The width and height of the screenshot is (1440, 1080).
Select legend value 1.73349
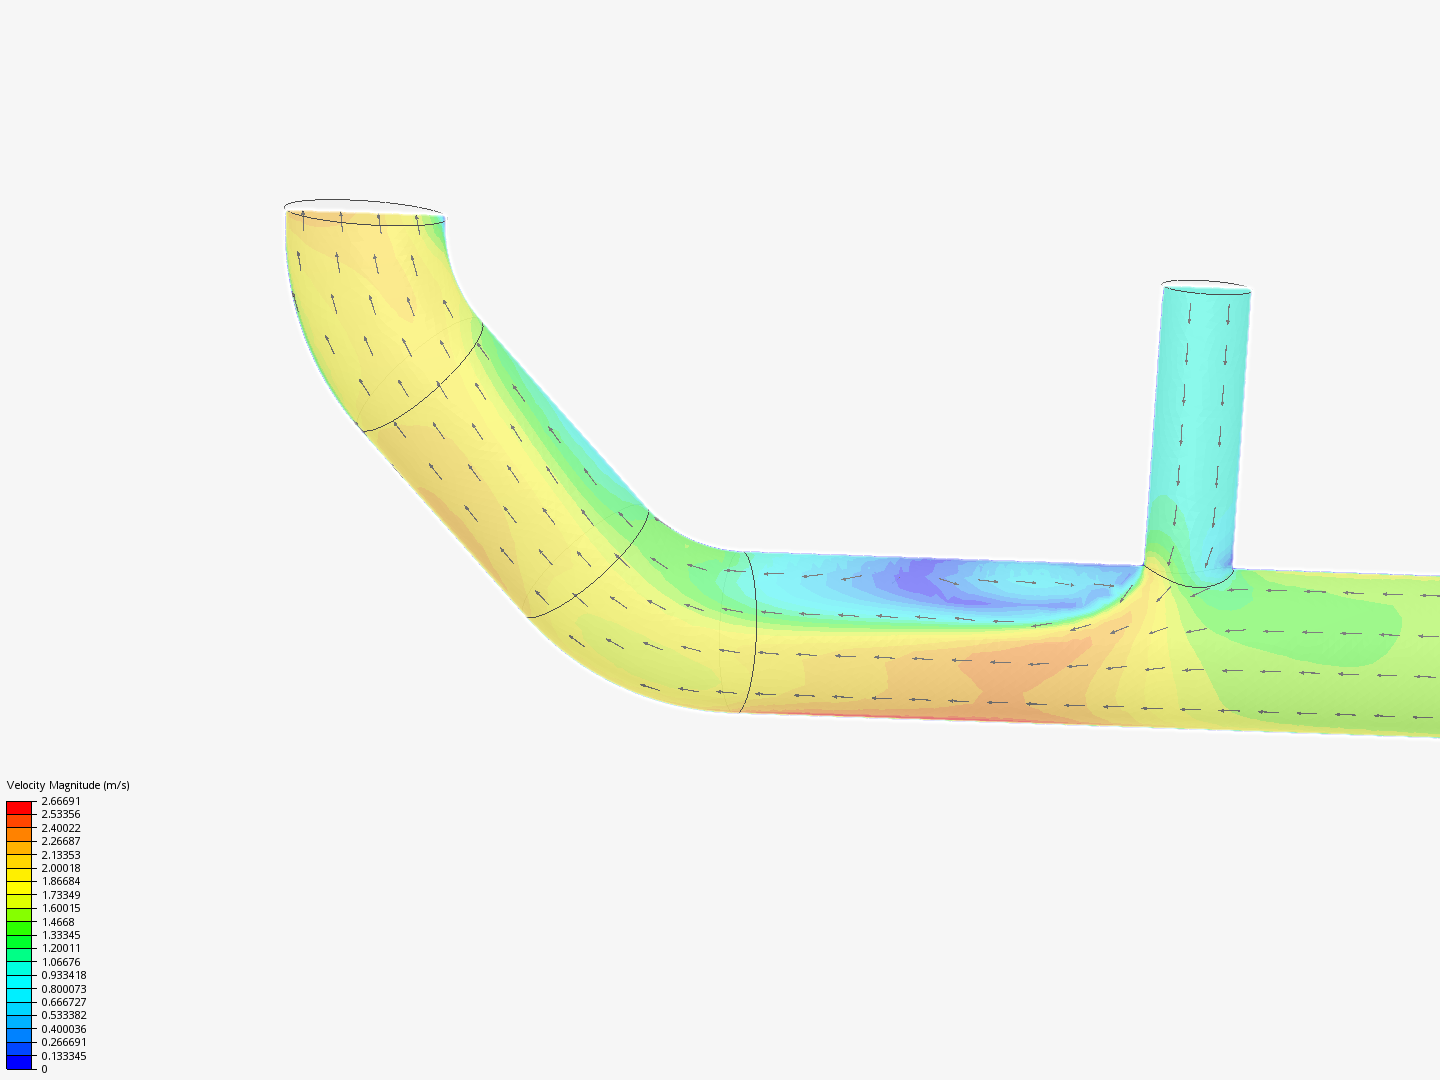(x=61, y=895)
